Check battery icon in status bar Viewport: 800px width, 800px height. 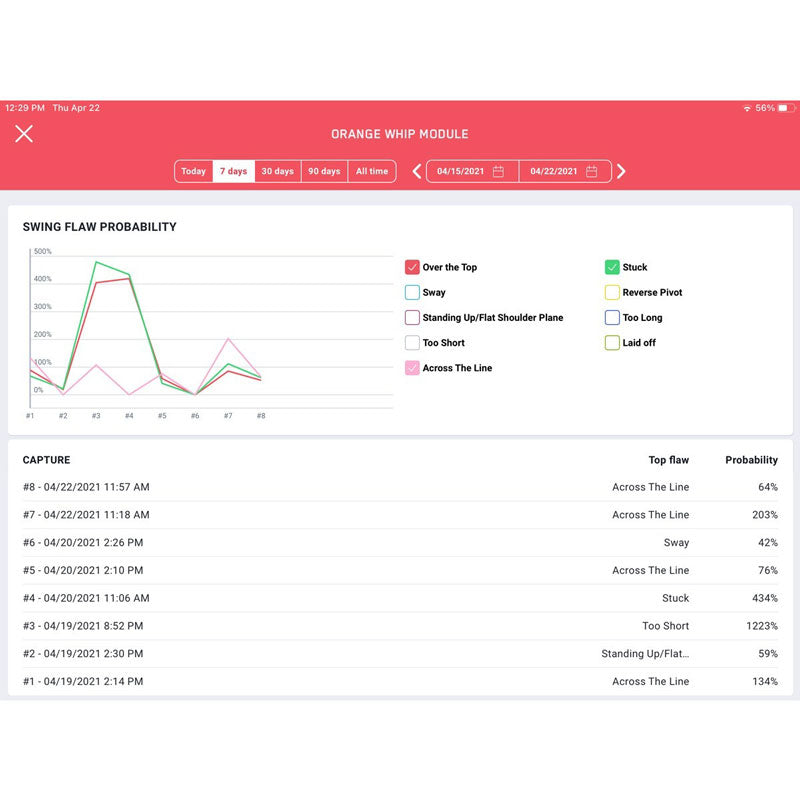pyautogui.click(x=787, y=108)
